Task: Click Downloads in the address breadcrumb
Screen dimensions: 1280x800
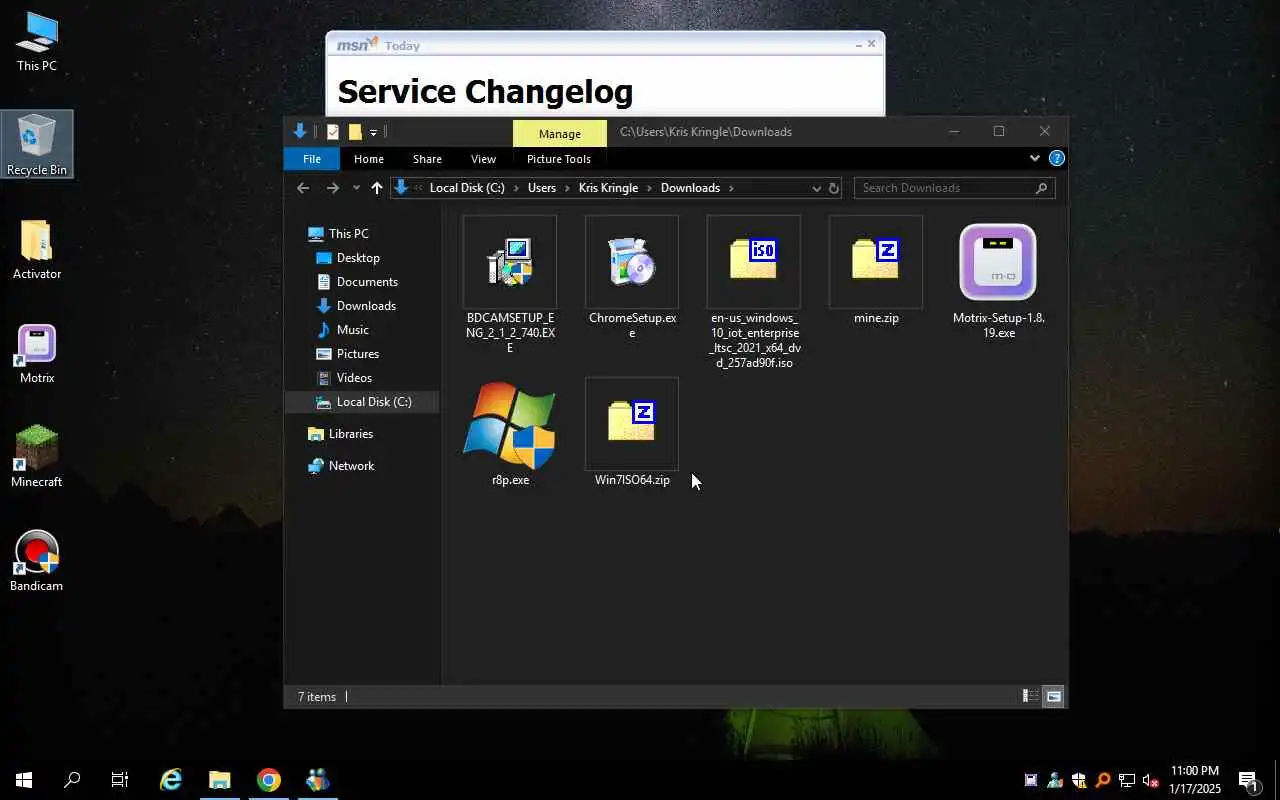Action: 690,188
